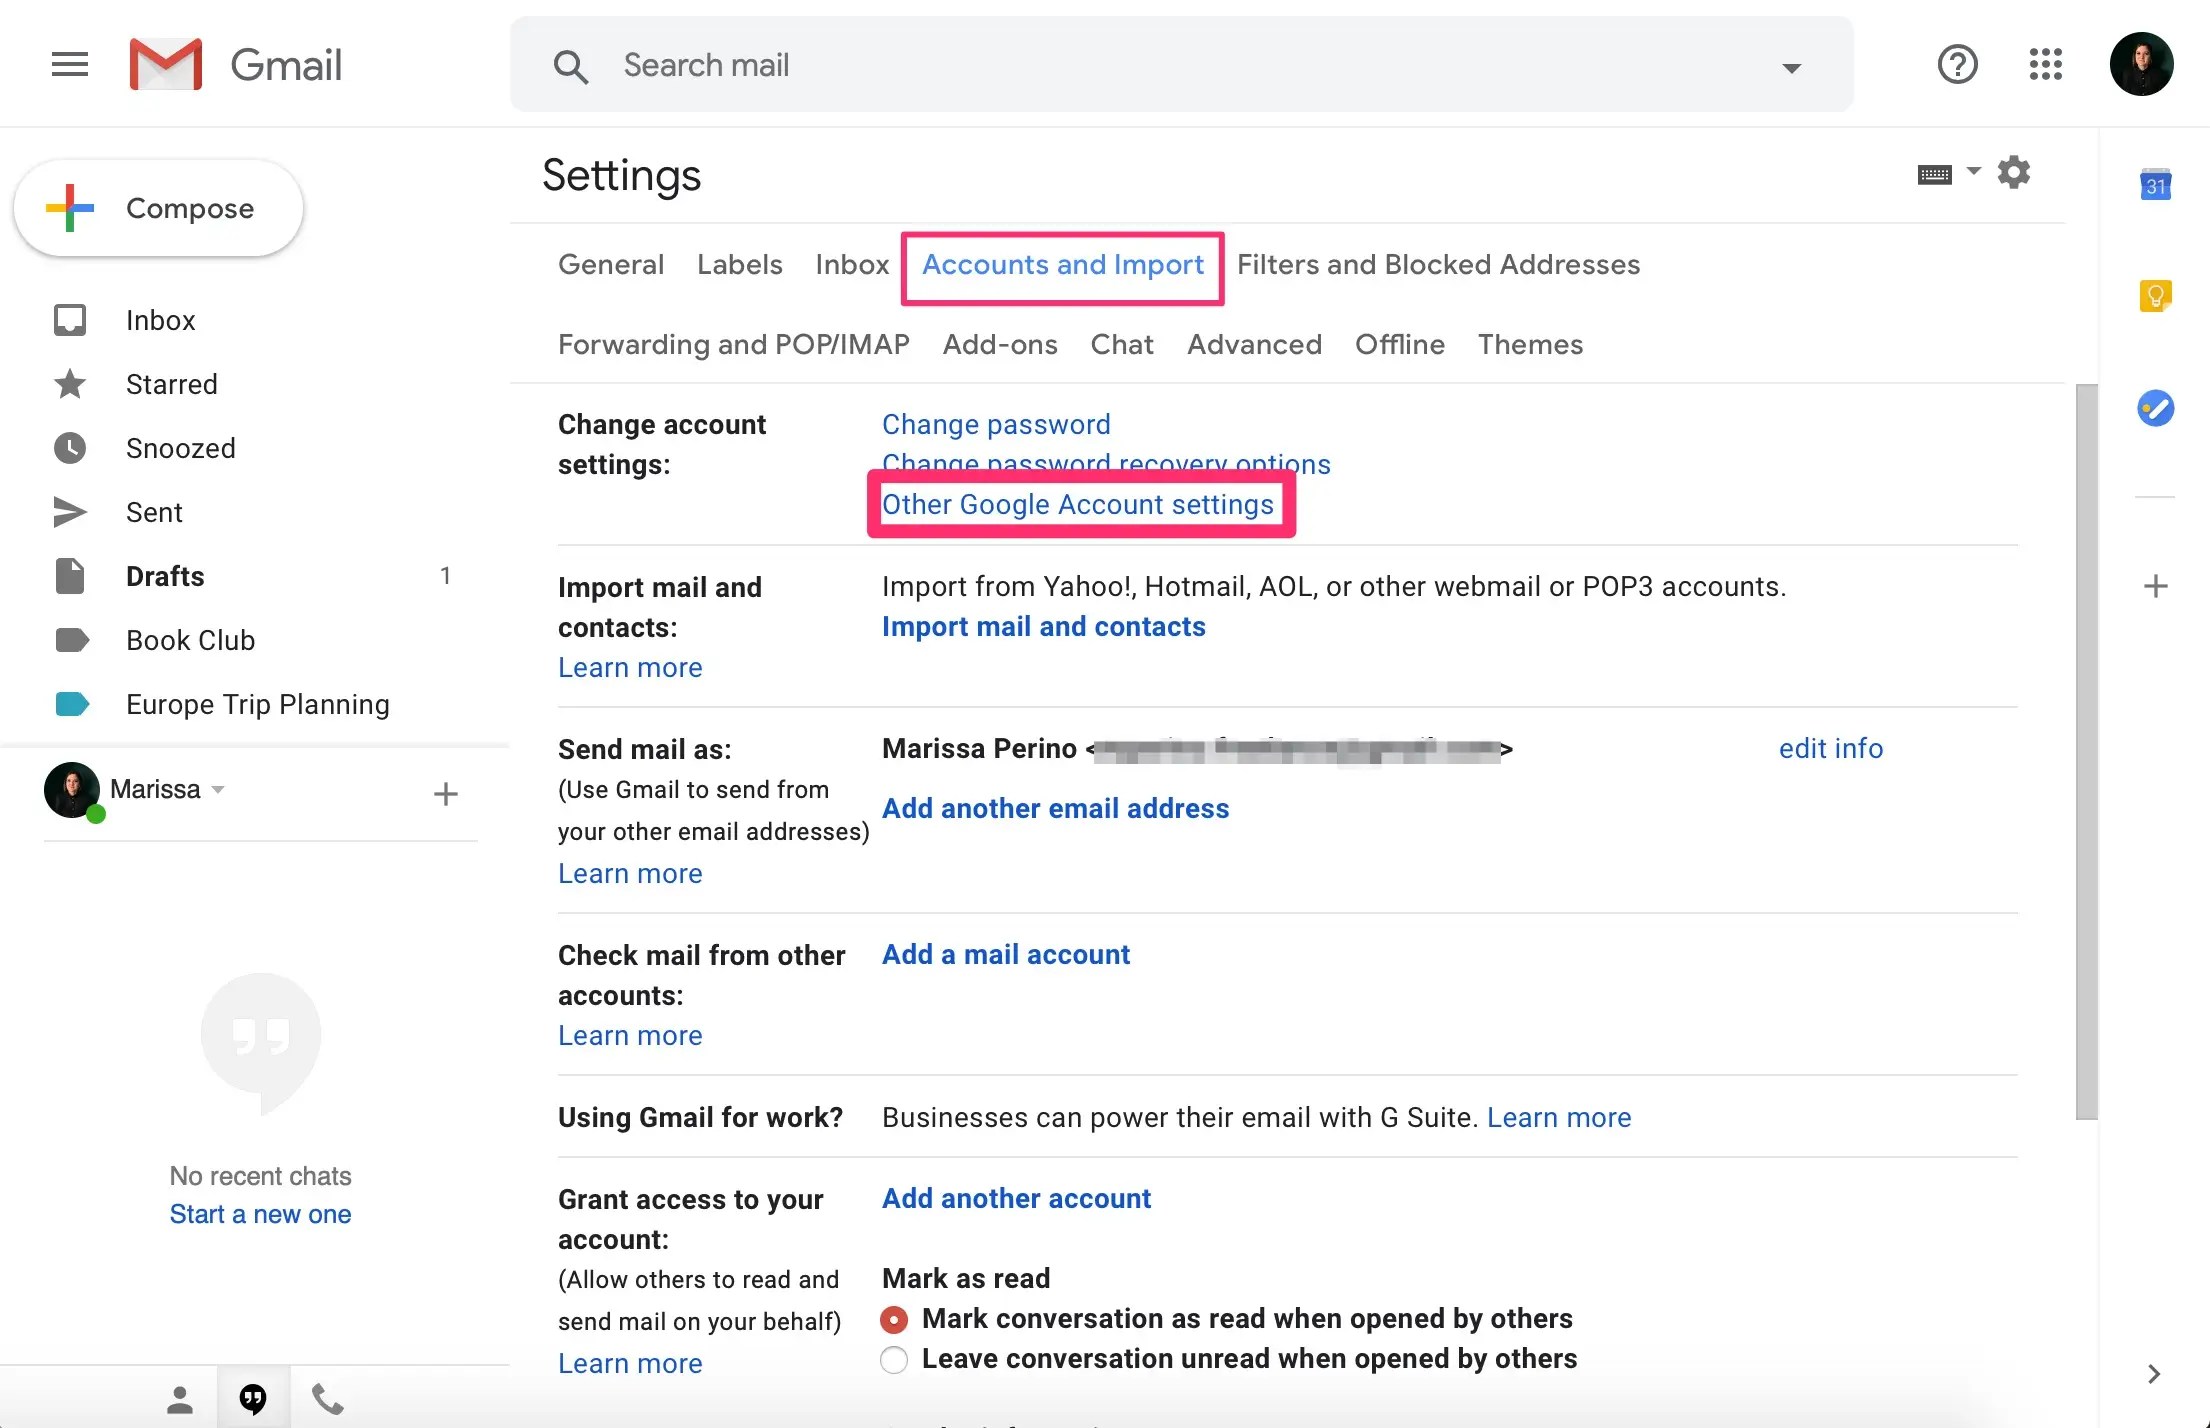Click the settings page vertical scrollbar
The image size is (2210, 1428).
pyautogui.click(x=2086, y=750)
